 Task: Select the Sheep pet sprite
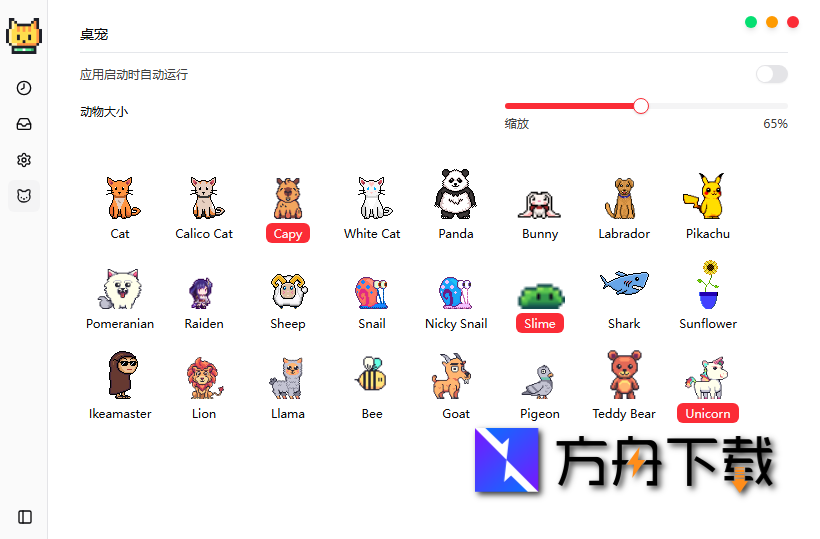(x=289, y=291)
